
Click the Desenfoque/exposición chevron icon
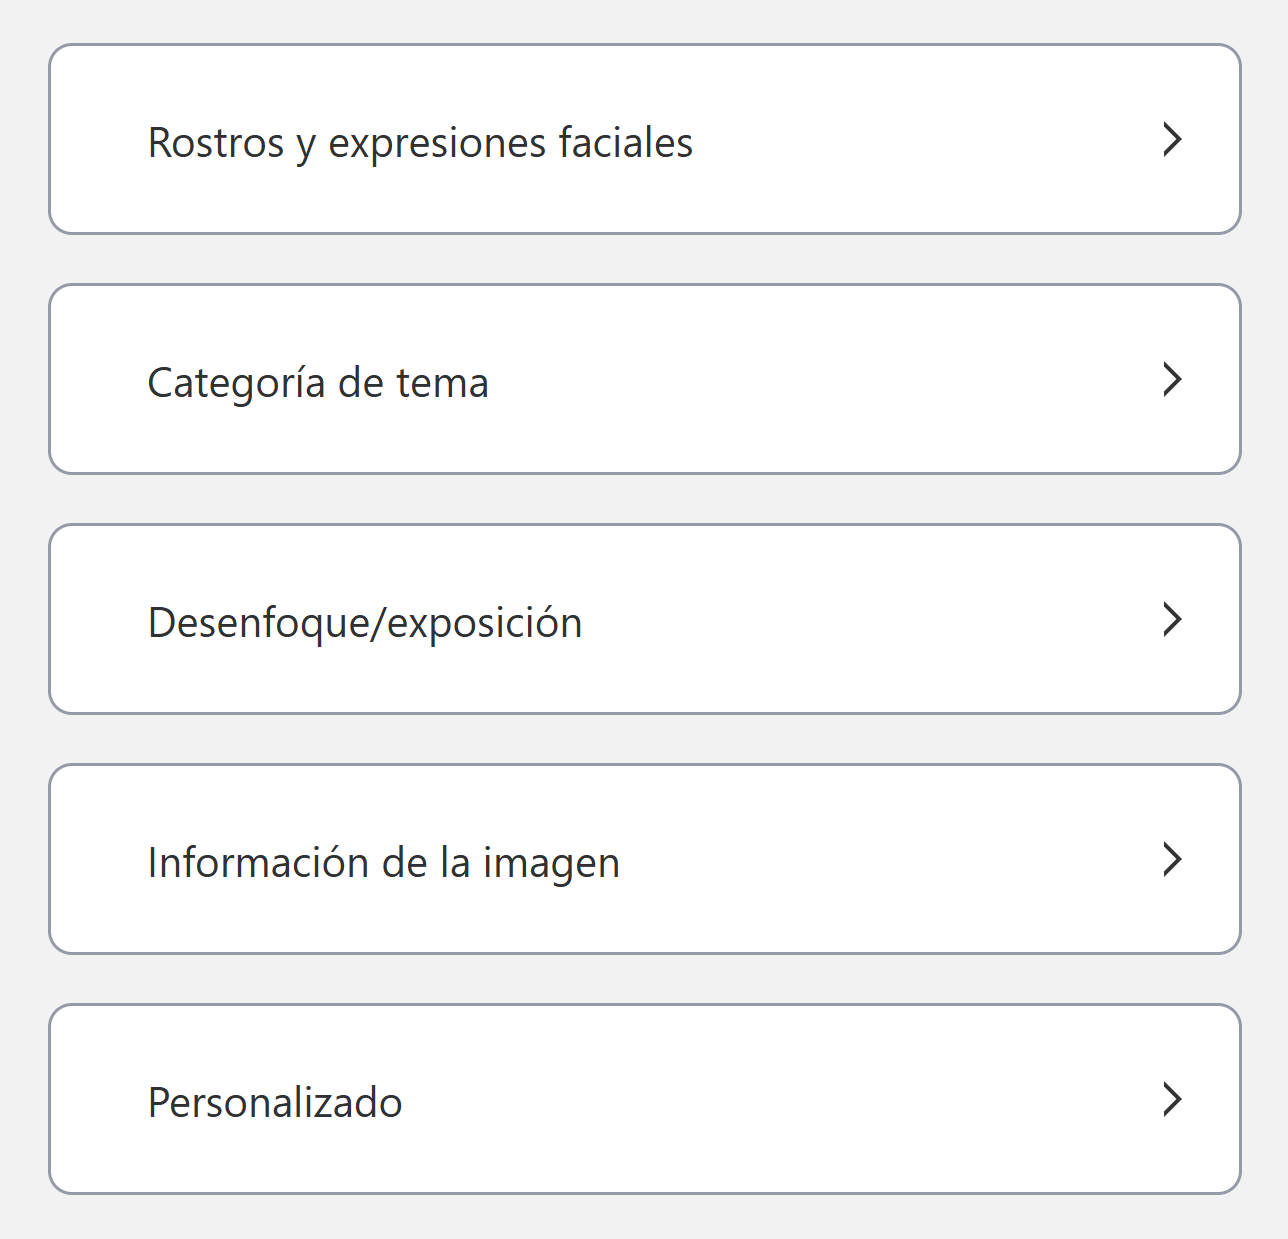(x=1172, y=619)
